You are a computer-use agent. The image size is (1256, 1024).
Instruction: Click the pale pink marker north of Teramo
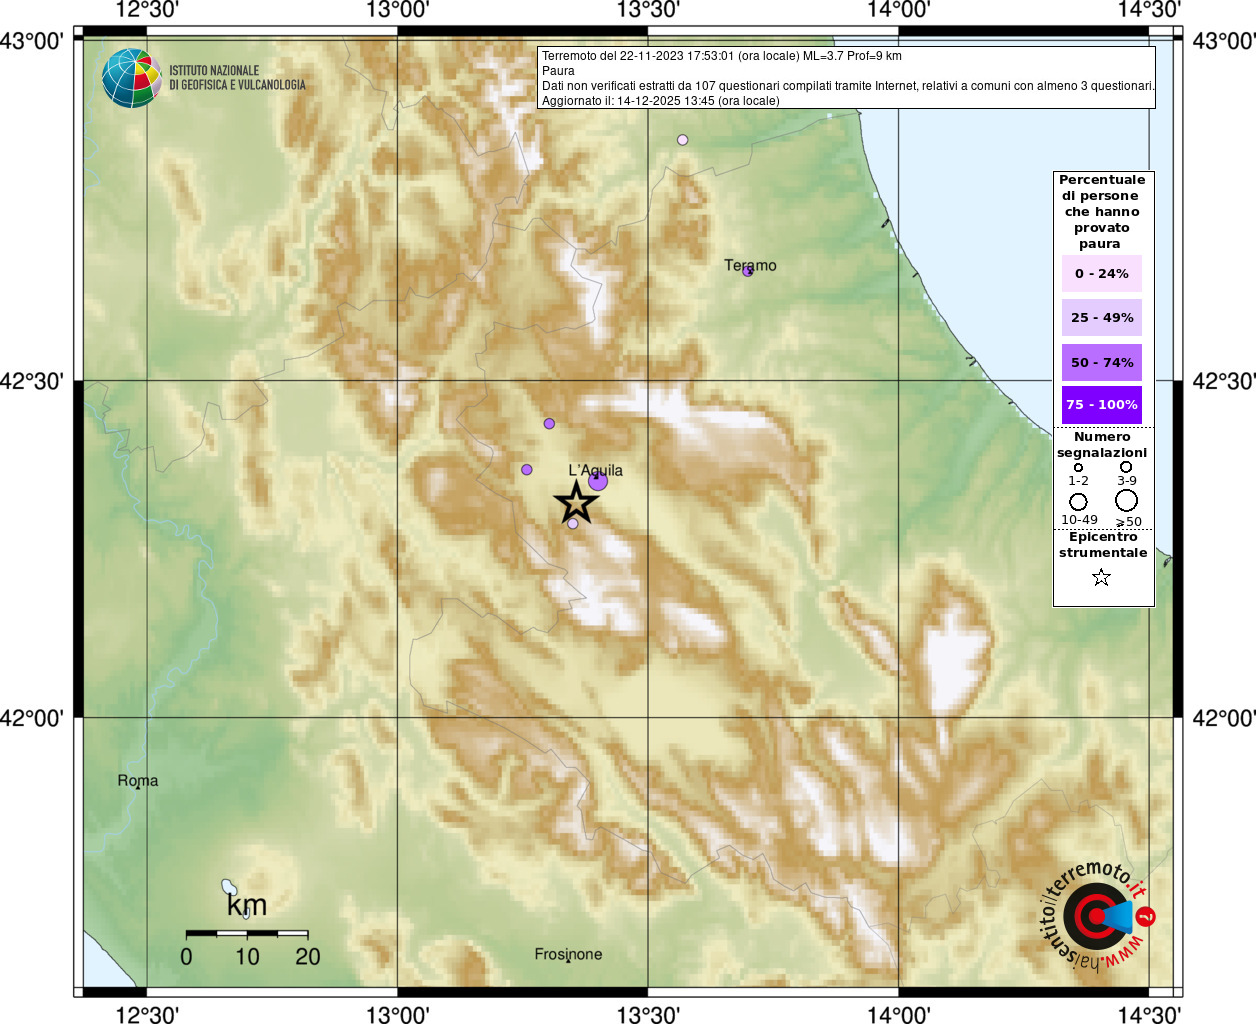(683, 140)
